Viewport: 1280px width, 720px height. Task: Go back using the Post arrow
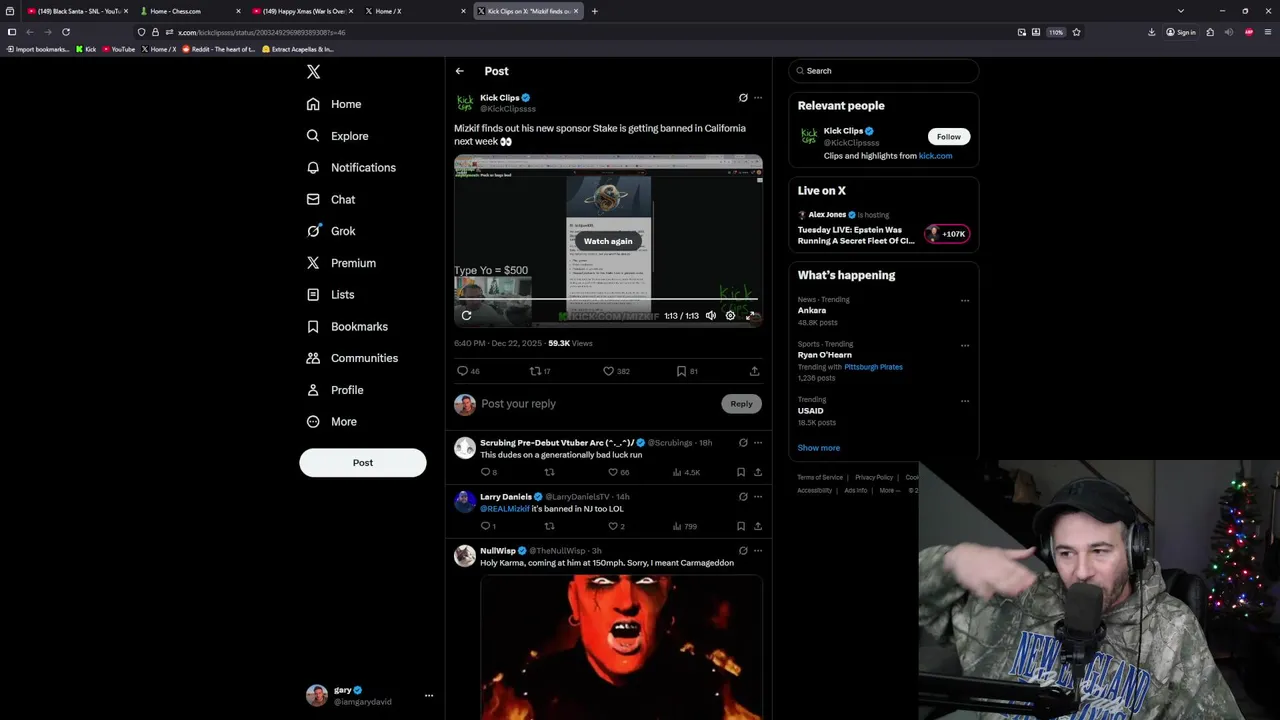point(459,71)
